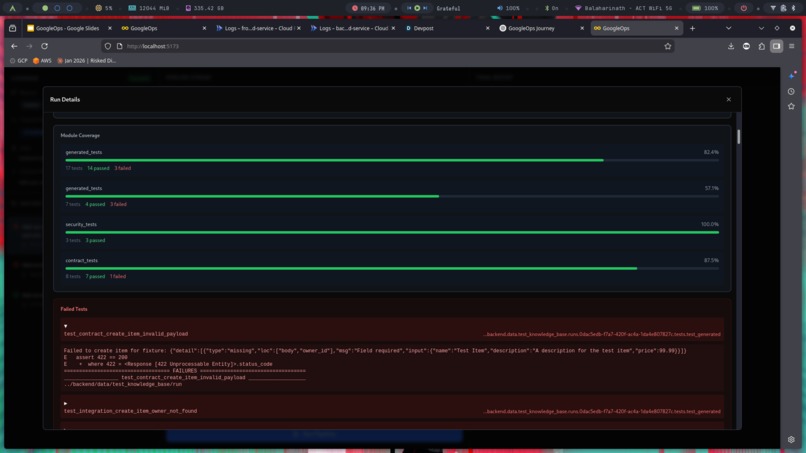Click the system power icon in top bar
Viewport: 806px width, 453px height.
743,8
